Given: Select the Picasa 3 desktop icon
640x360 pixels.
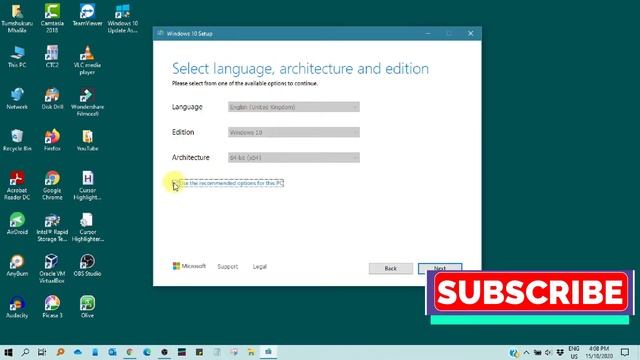Looking at the screenshot, I should coord(52,307).
